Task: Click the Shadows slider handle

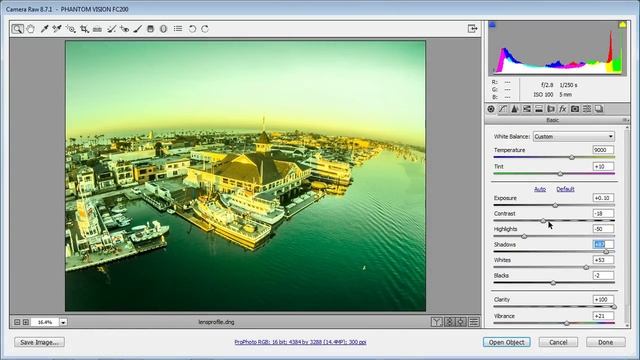Action: [x=606, y=252]
